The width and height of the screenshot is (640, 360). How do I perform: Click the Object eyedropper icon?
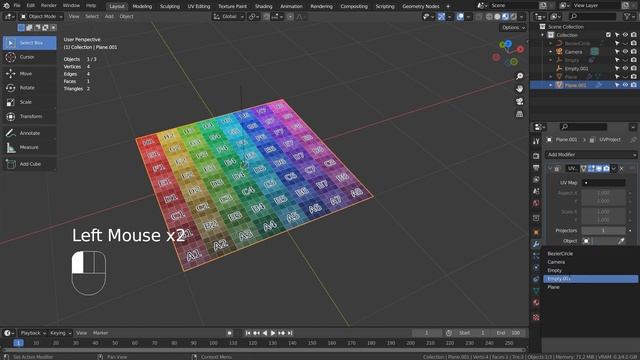pyautogui.click(x=621, y=241)
